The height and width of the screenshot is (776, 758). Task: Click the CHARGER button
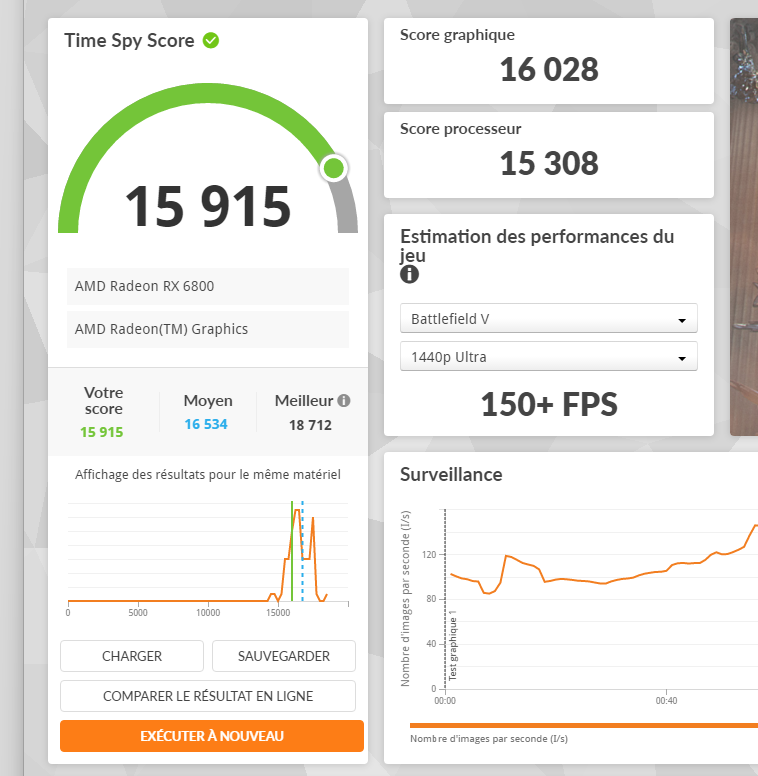[x=132, y=656]
